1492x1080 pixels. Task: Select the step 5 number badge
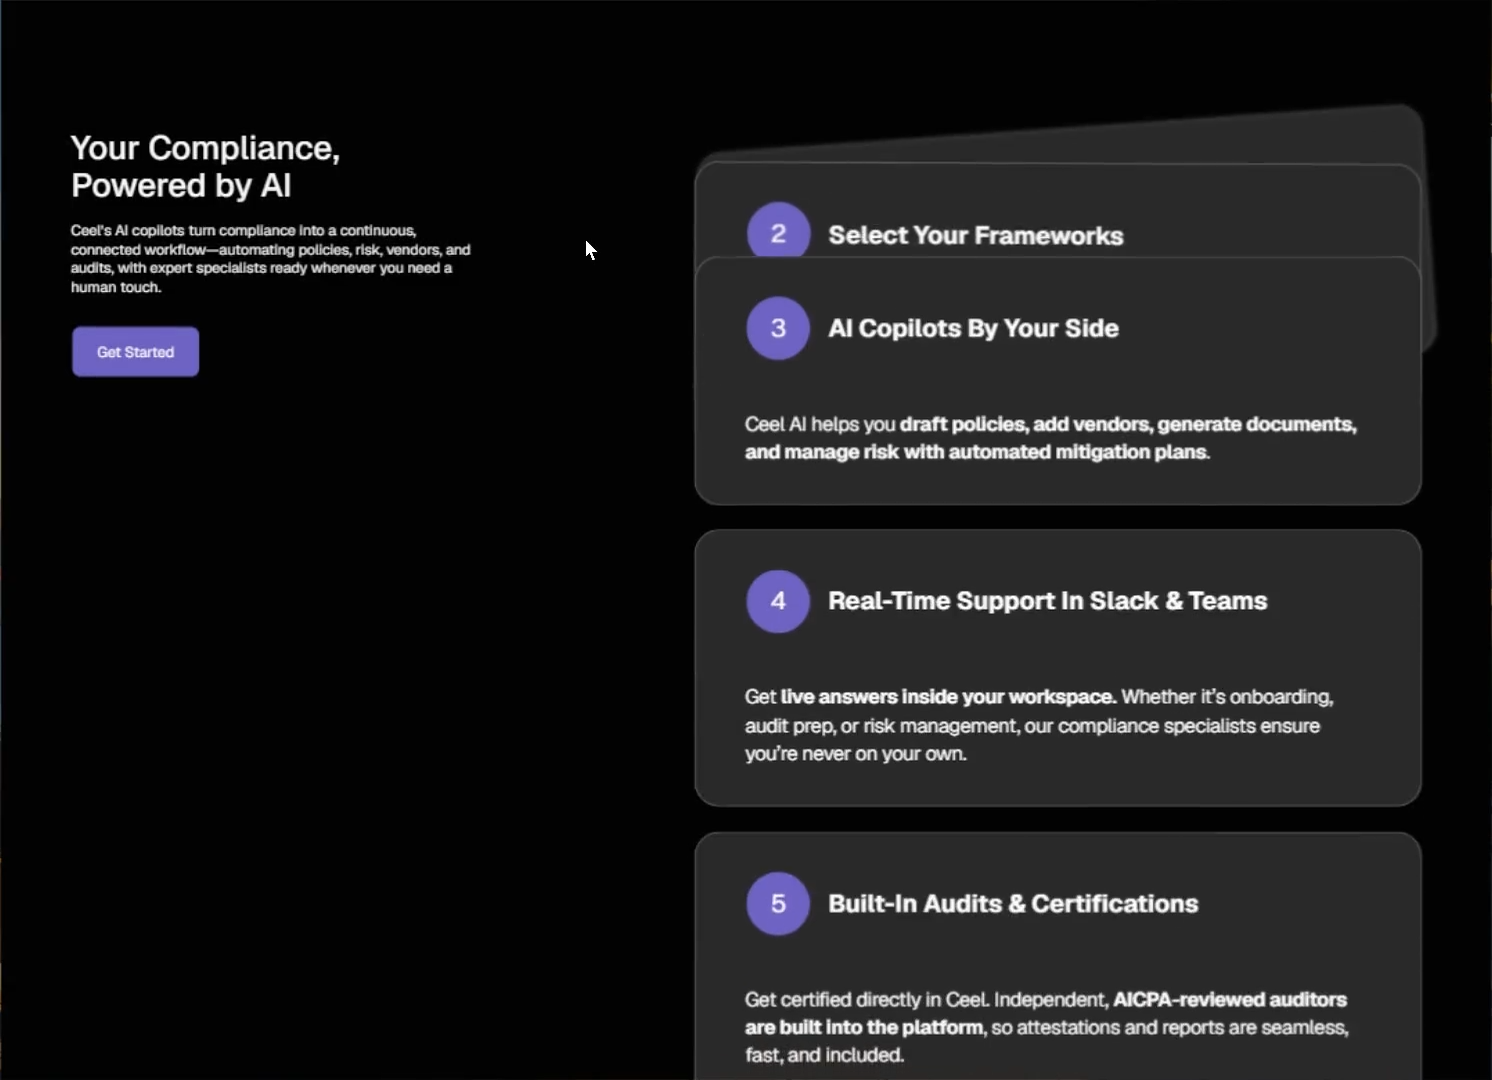(778, 904)
